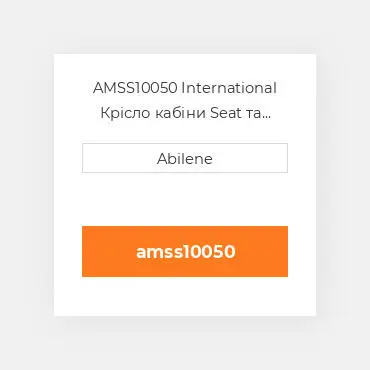Click the word кабіни in the title

coord(180,113)
